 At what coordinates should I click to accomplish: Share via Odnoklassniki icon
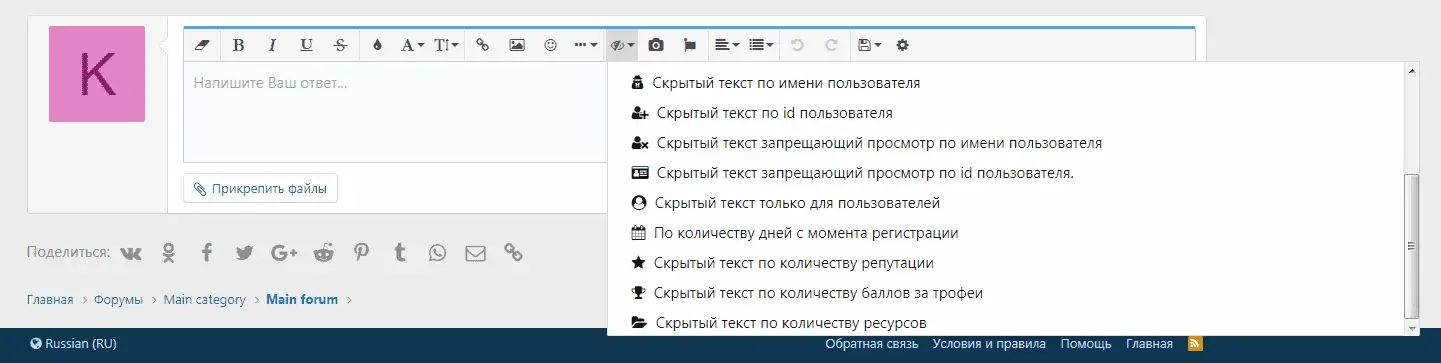(169, 253)
